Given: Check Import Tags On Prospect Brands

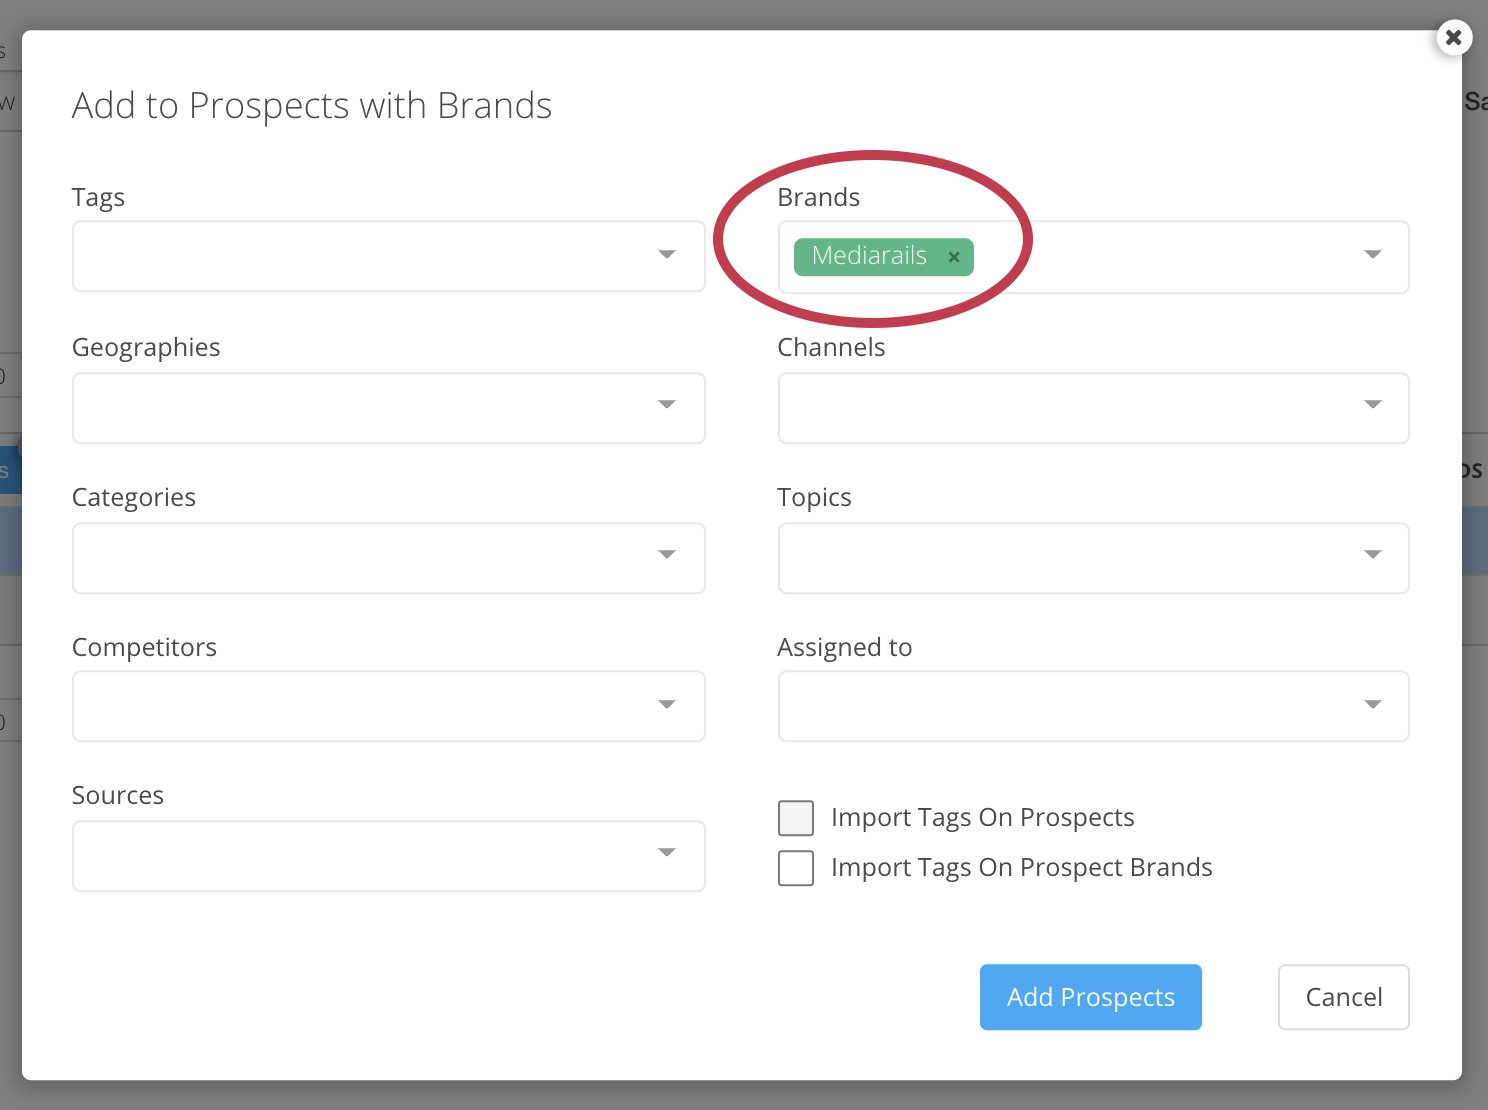Looking at the screenshot, I should click(x=796, y=868).
